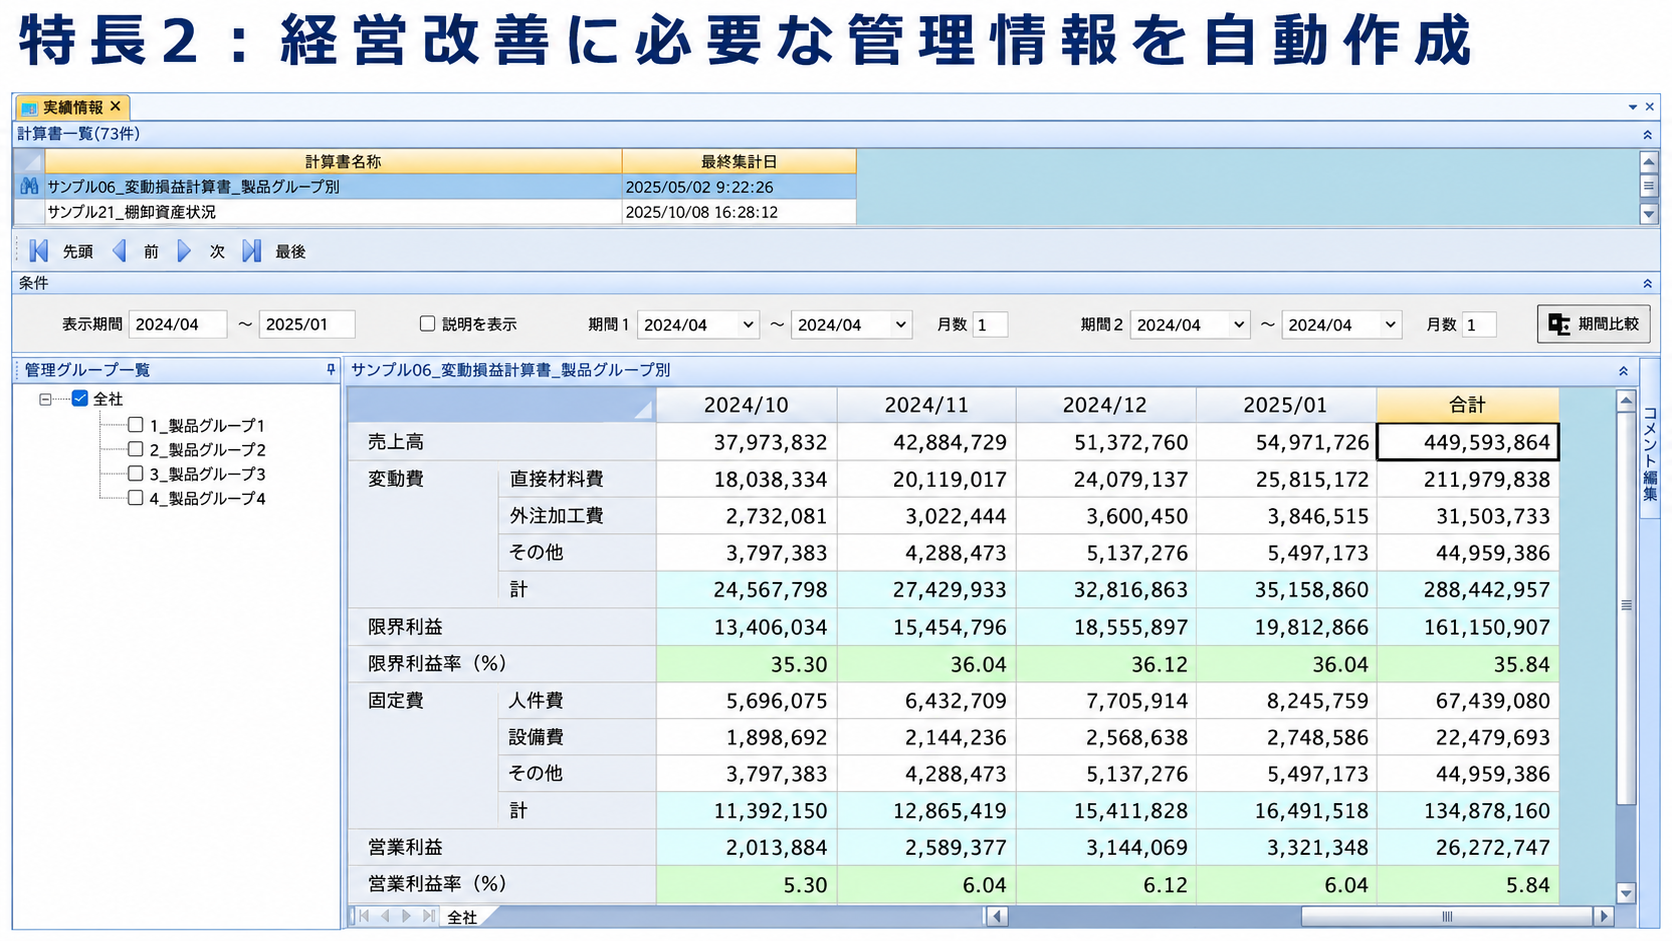
Task: Go to next record with 次 arrow
Action: click(184, 251)
